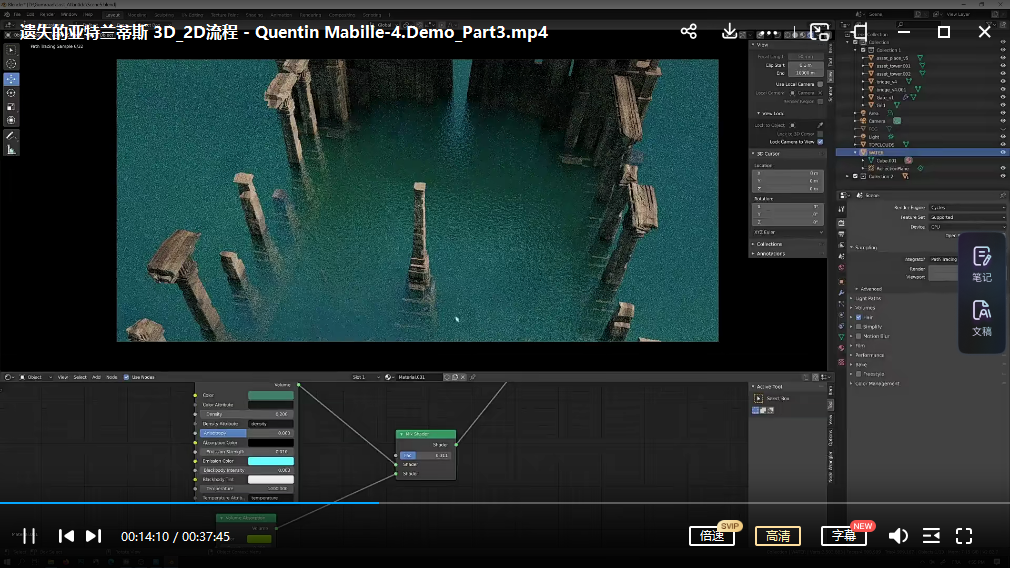
Task: Open the node editor Node menu
Action: (111, 377)
